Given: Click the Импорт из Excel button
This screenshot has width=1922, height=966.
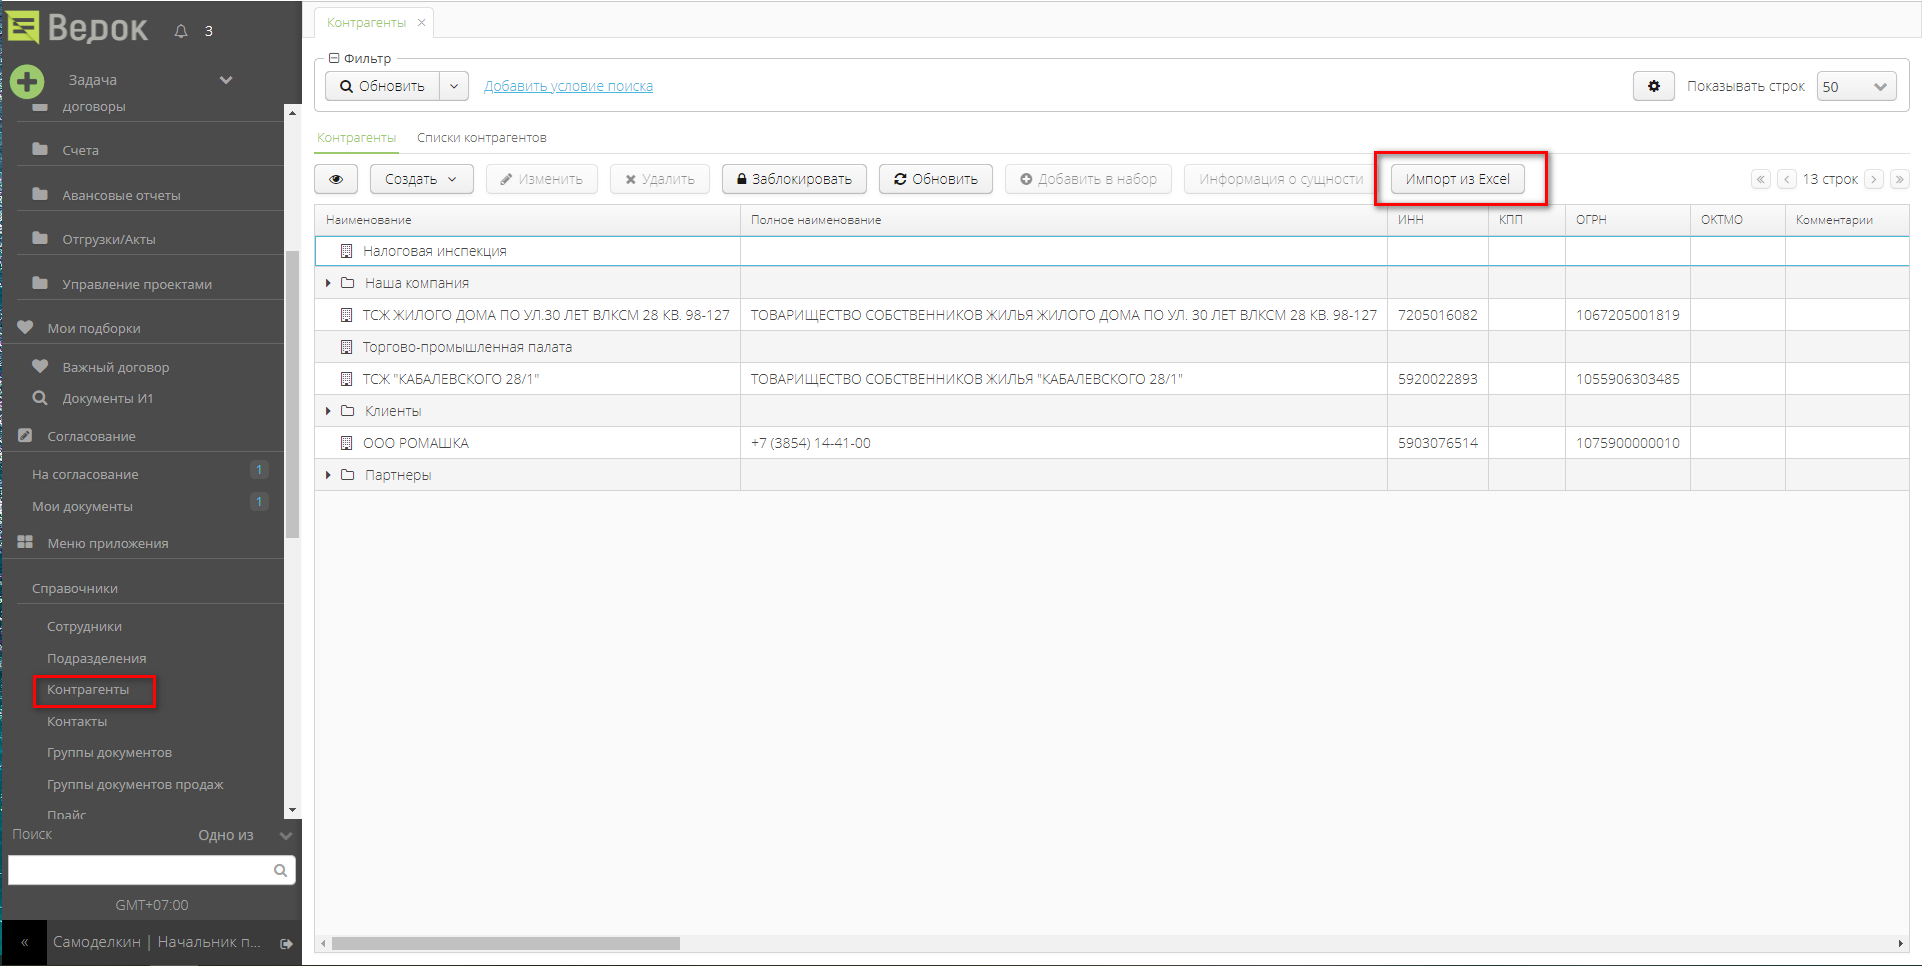Looking at the screenshot, I should coord(1458,179).
